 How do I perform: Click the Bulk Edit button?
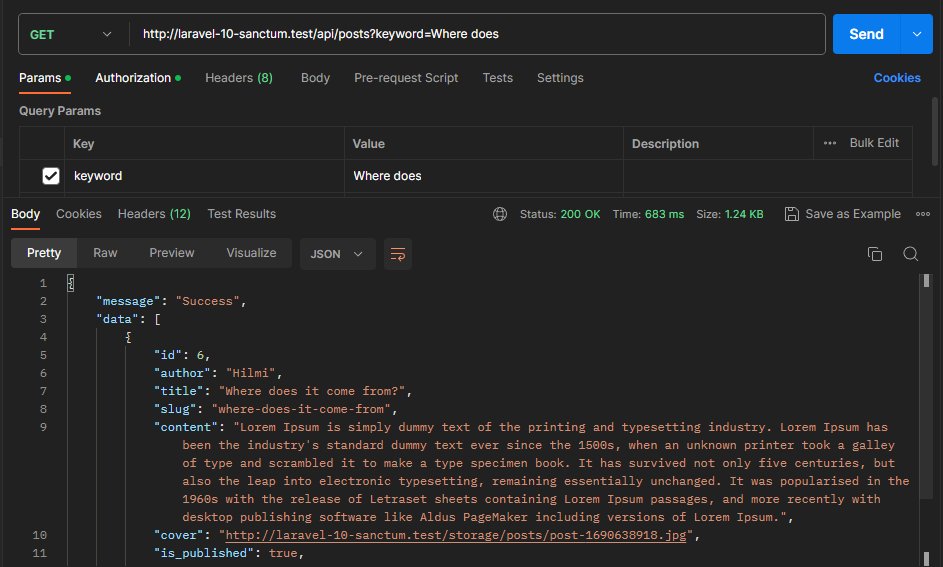pos(874,143)
